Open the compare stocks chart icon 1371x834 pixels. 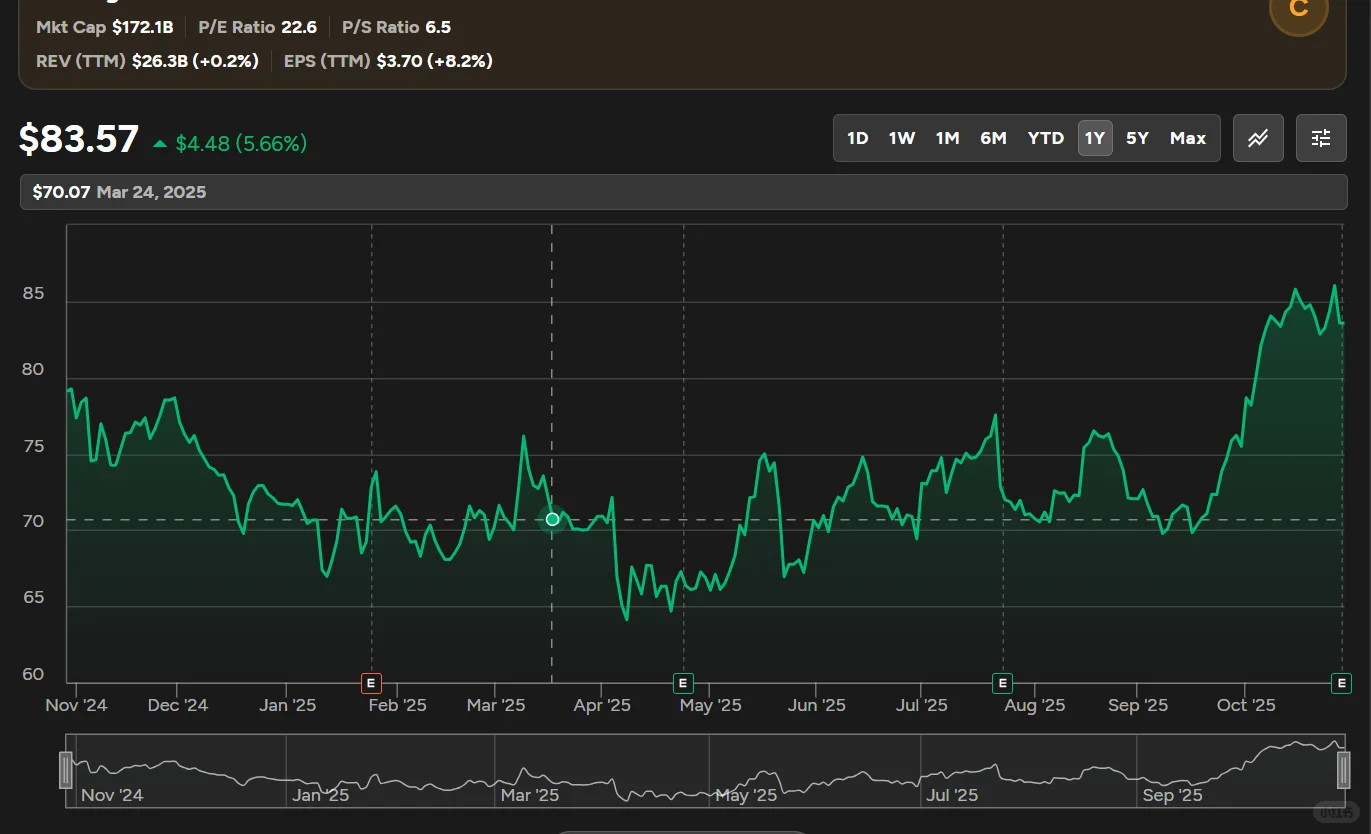point(1258,138)
